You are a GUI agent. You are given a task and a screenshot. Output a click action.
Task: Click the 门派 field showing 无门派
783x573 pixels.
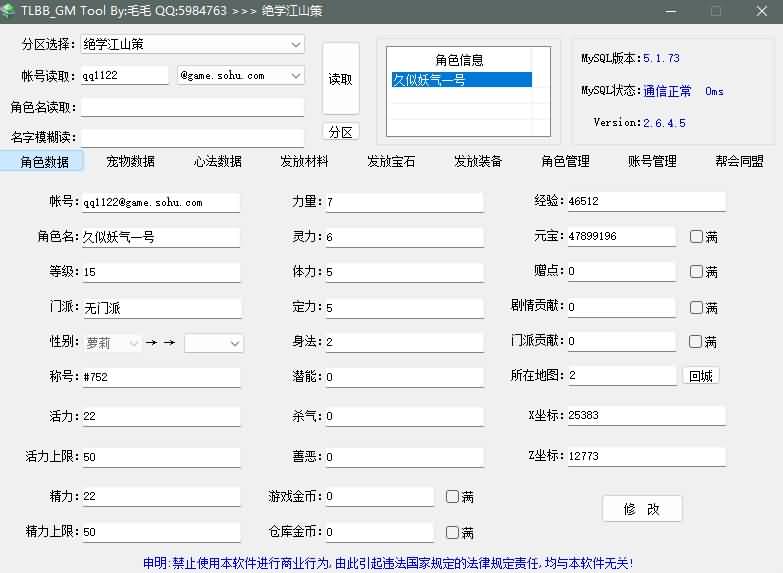pos(162,308)
